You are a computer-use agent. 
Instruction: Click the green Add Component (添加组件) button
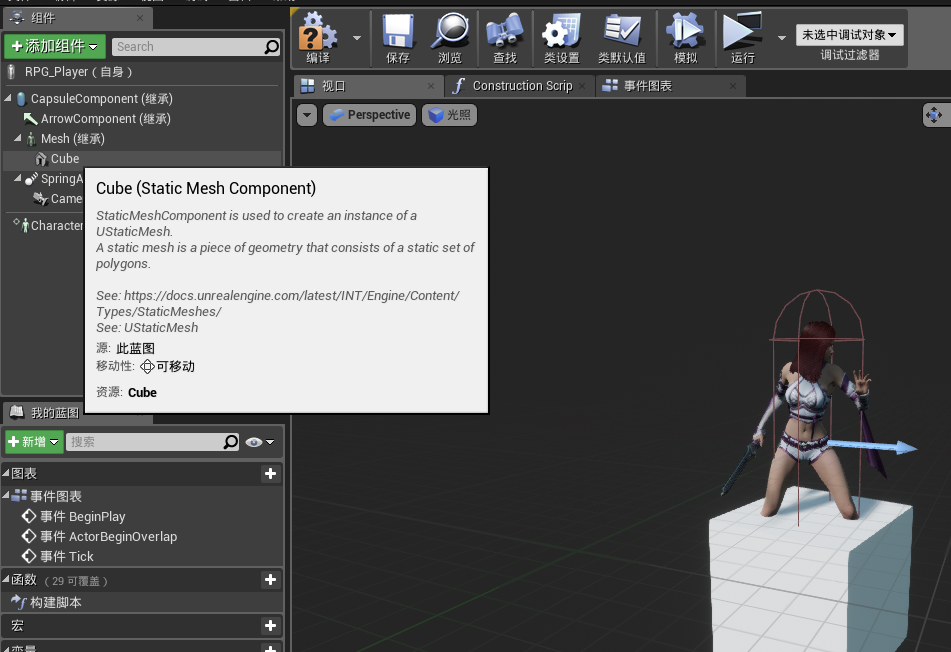[54, 46]
